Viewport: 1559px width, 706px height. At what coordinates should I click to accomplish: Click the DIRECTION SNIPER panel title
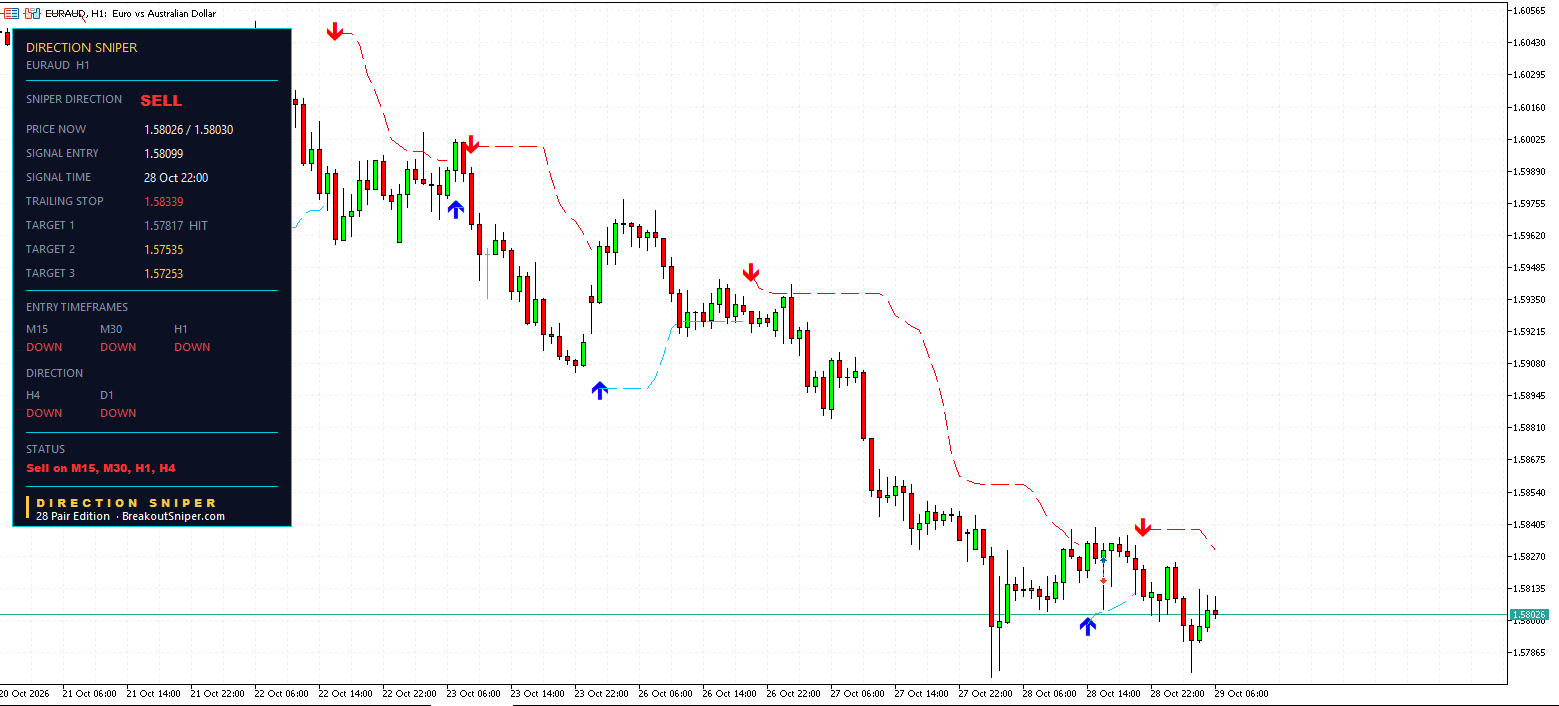(82, 47)
